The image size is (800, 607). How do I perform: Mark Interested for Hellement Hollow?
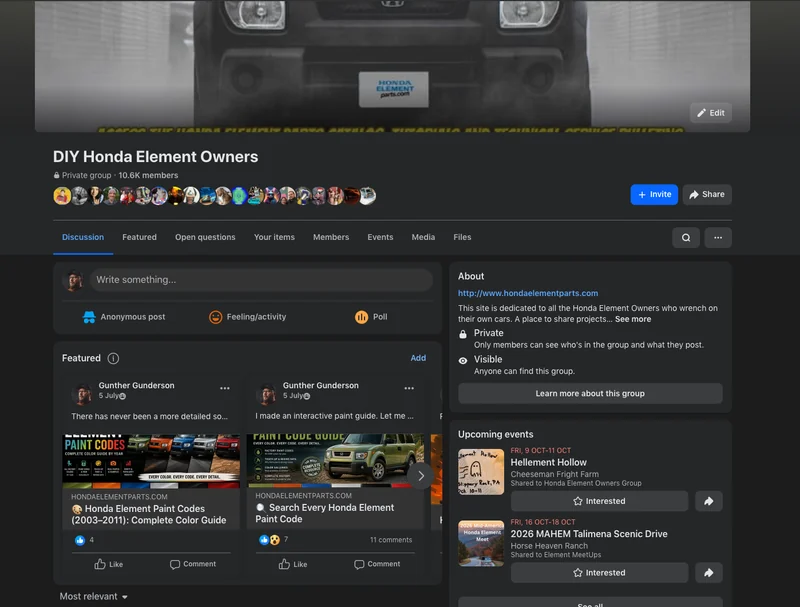point(599,501)
